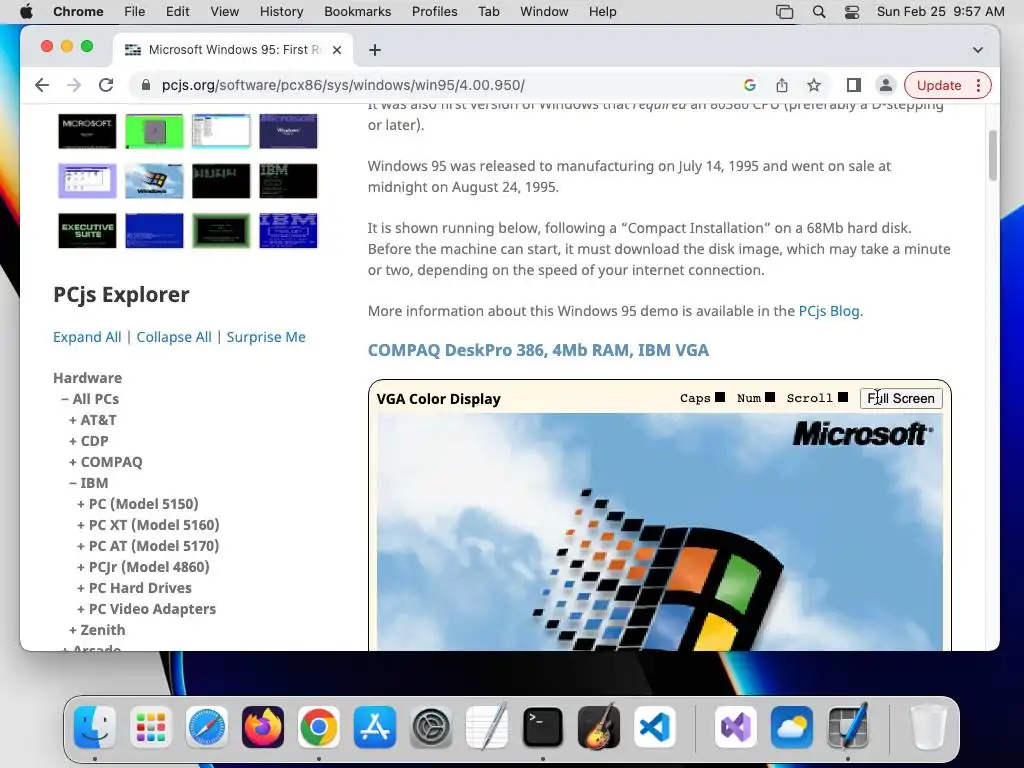Open the Executive Suite thumbnail
The image size is (1024, 768).
(x=87, y=231)
